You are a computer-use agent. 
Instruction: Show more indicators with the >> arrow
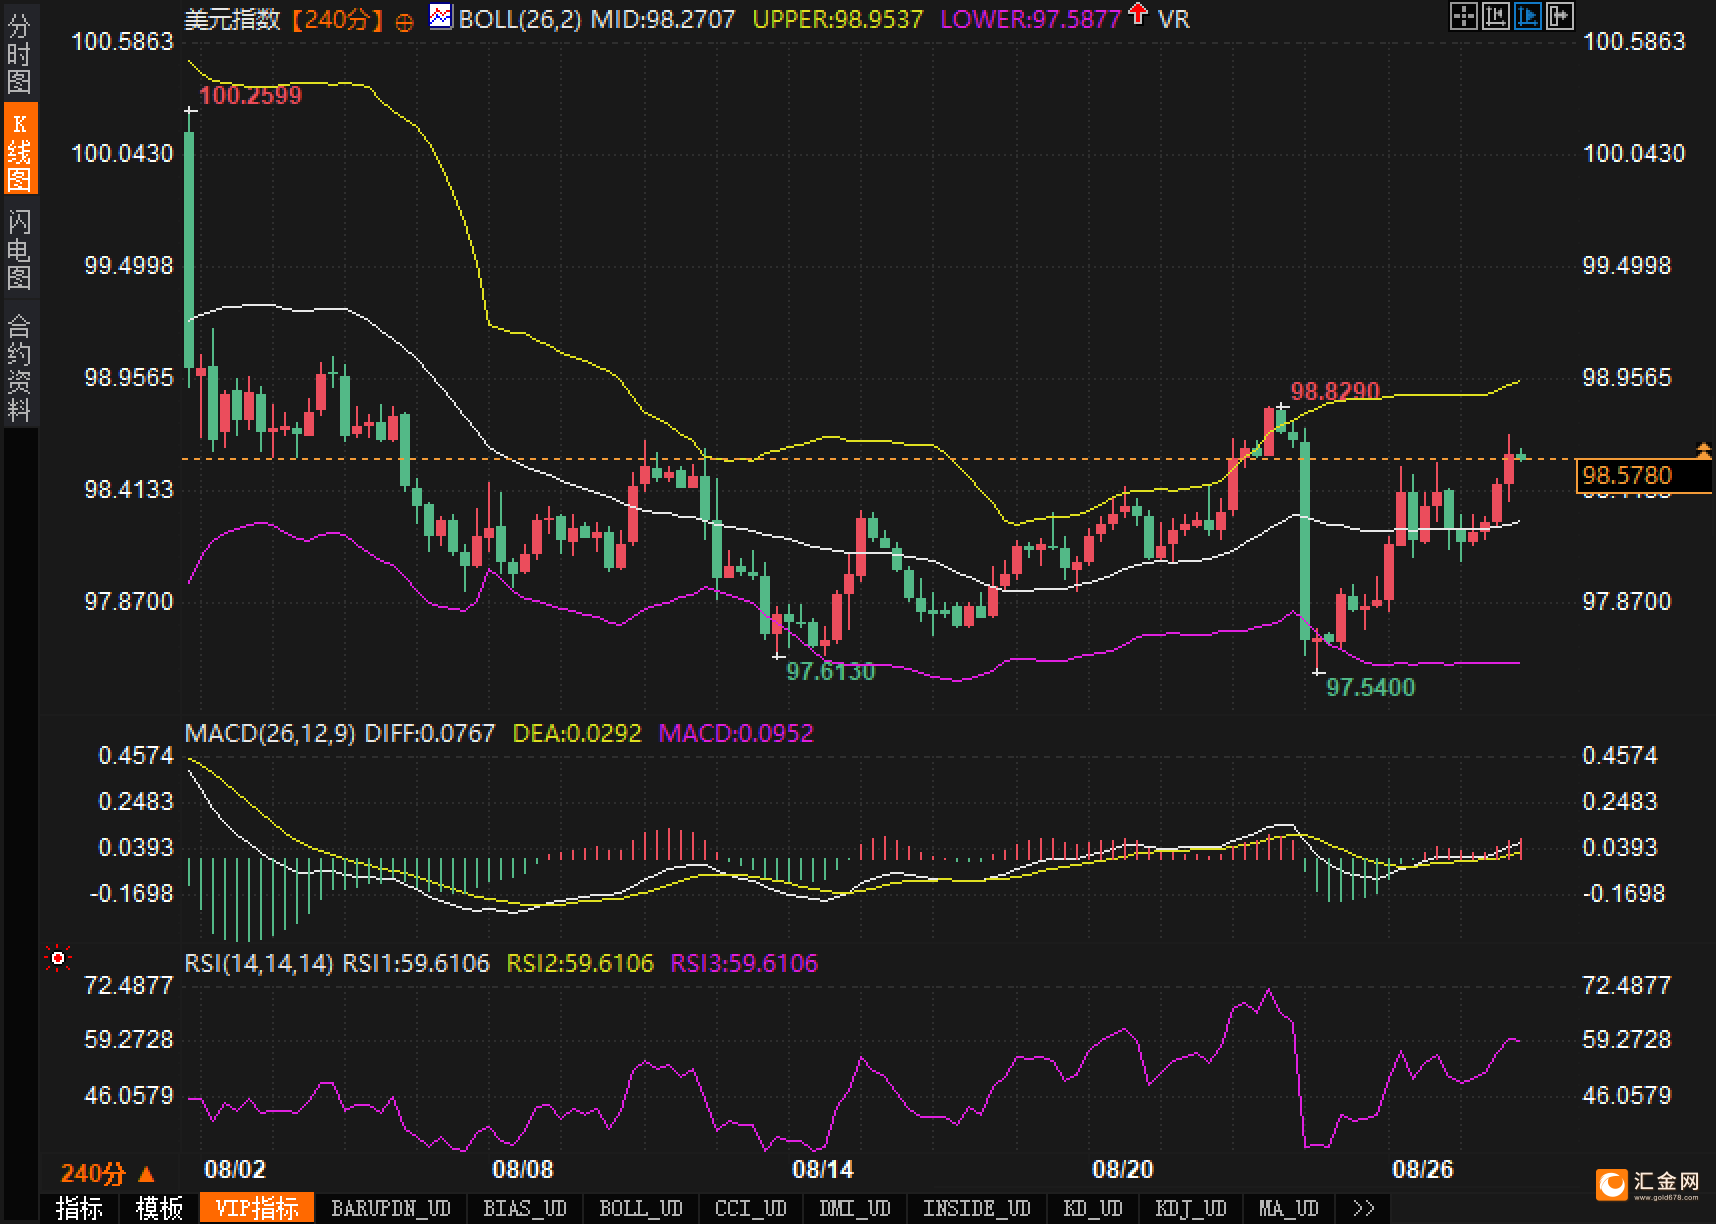pyautogui.click(x=1363, y=1208)
